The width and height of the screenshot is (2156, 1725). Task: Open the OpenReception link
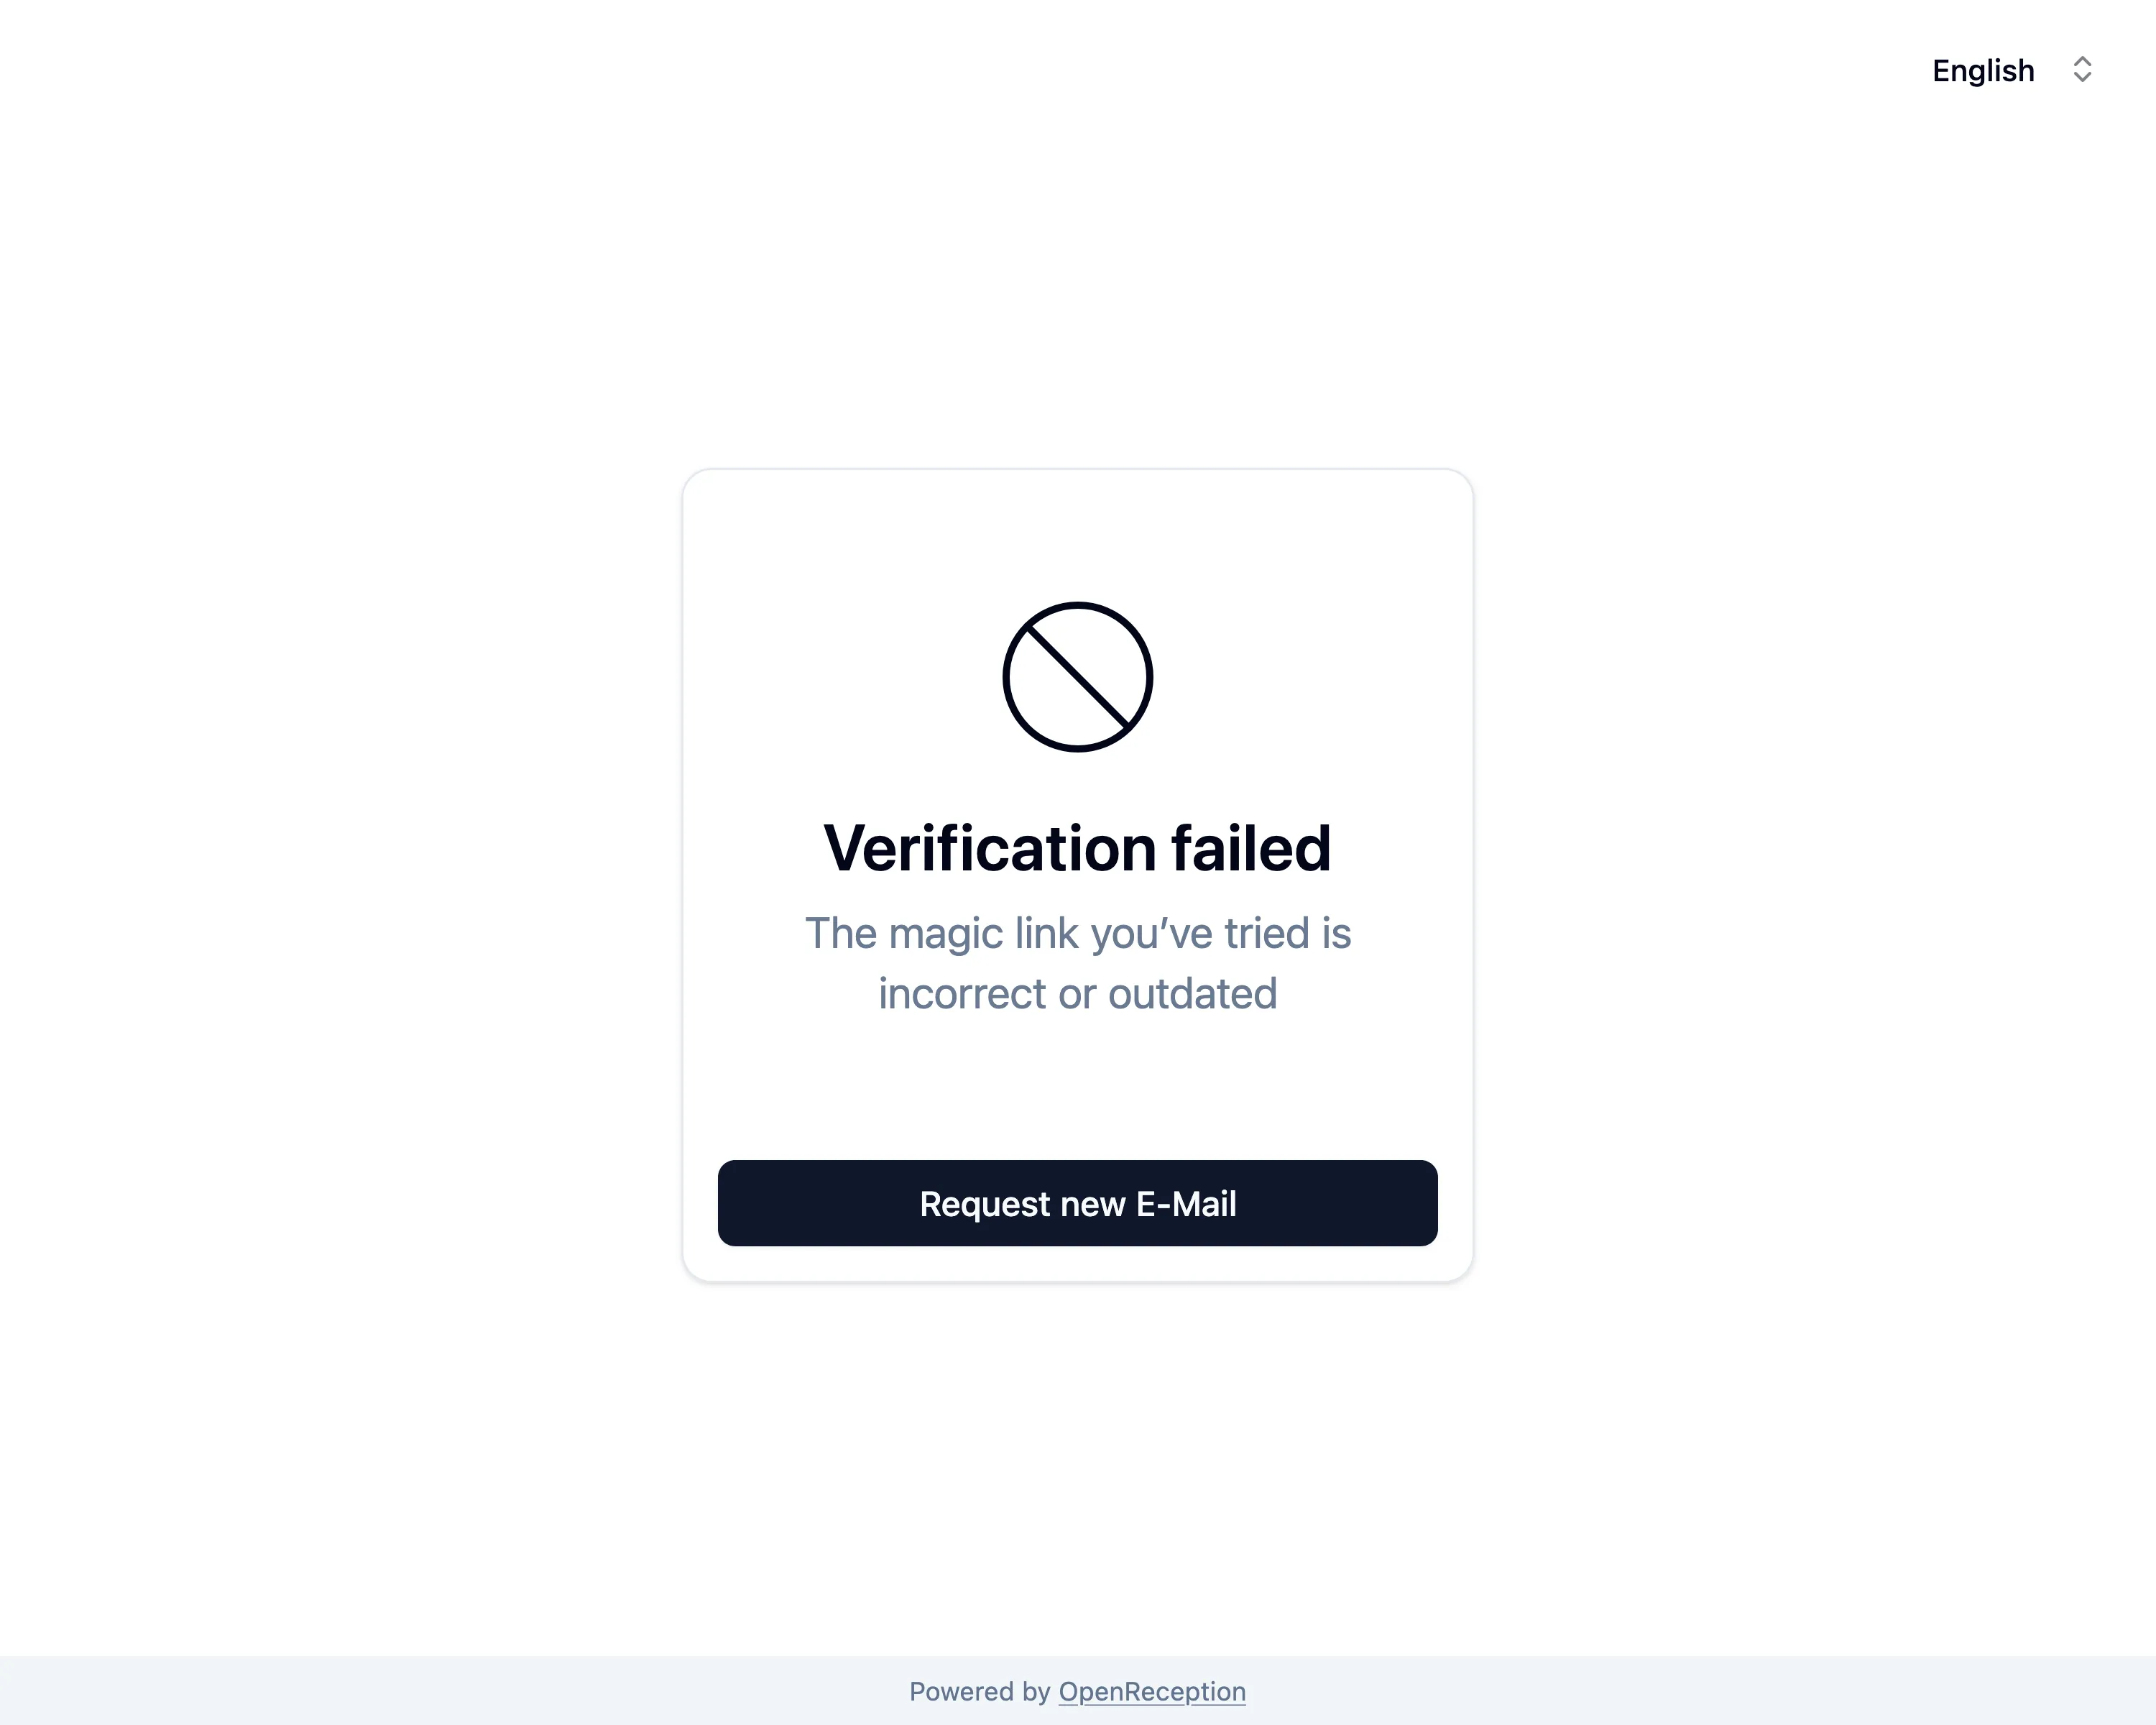pos(1151,1691)
